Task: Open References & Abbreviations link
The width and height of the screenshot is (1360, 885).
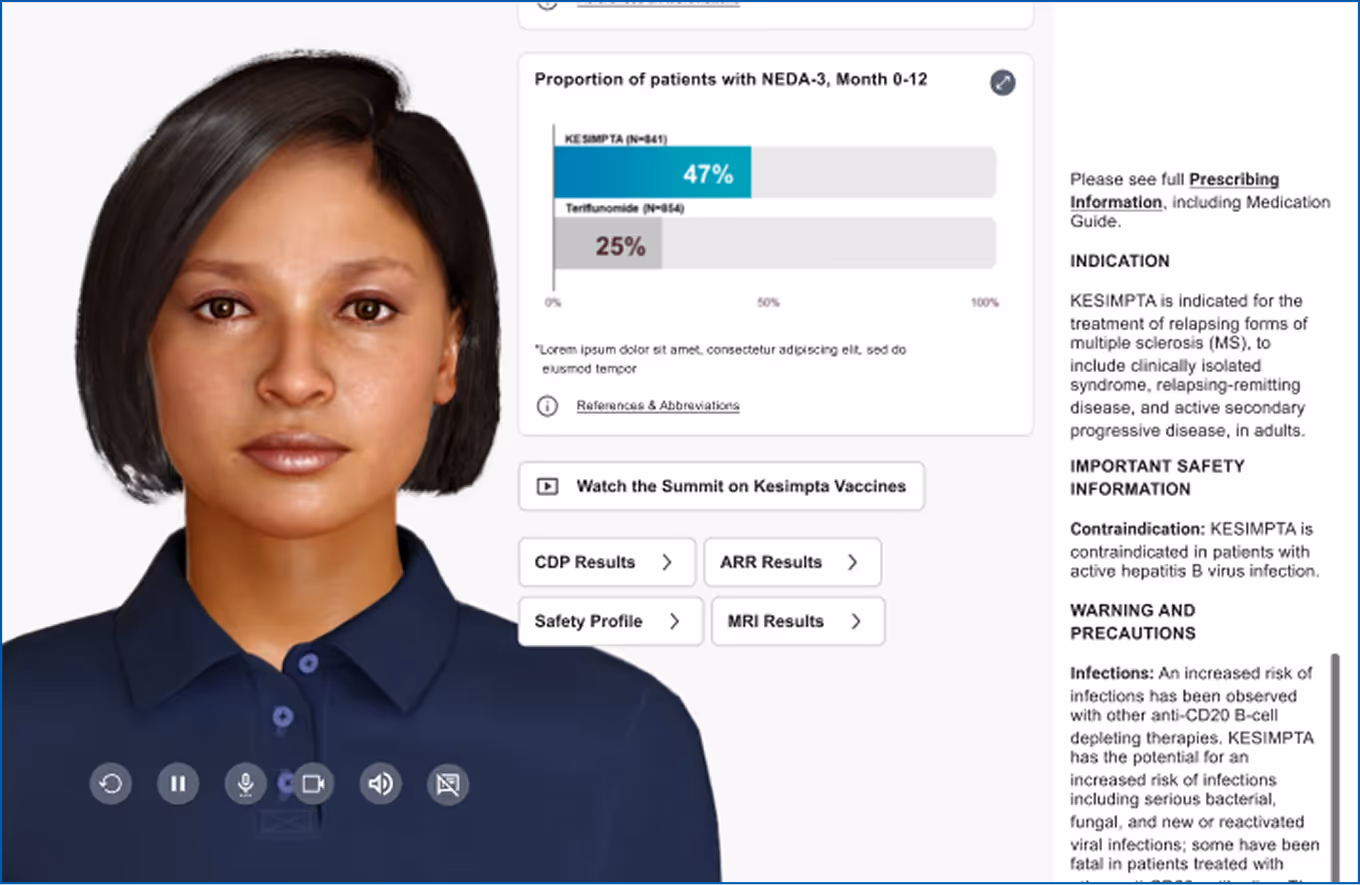Action: pyautogui.click(x=658, y=406)
